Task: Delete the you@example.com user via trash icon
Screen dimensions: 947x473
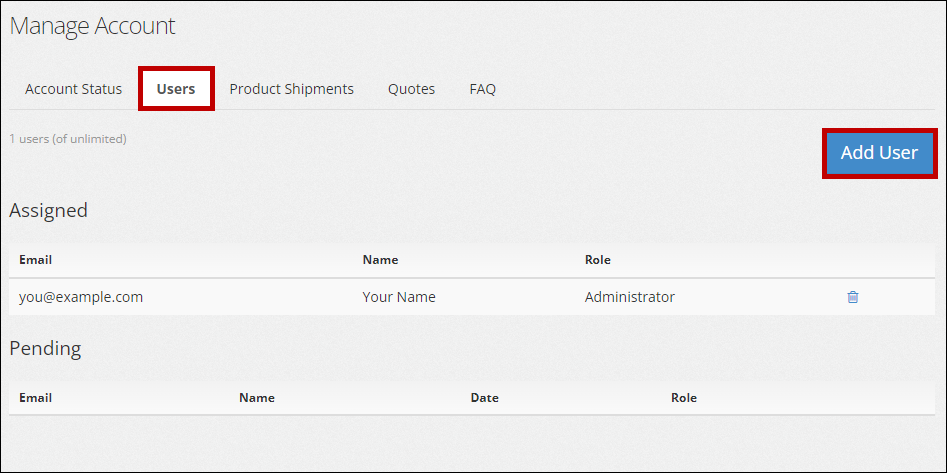Action: 852,297
